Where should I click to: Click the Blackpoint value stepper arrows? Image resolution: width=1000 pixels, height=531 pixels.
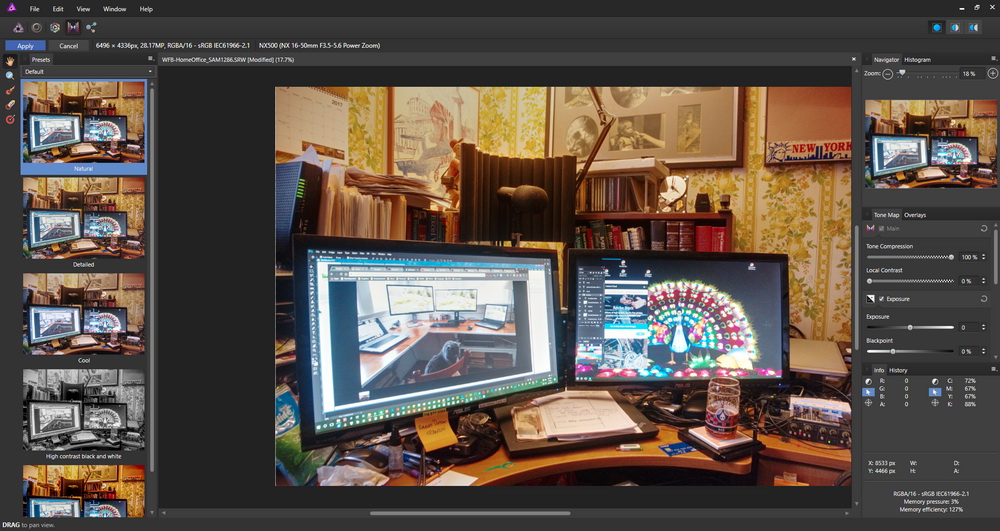[x=983, y=351]
